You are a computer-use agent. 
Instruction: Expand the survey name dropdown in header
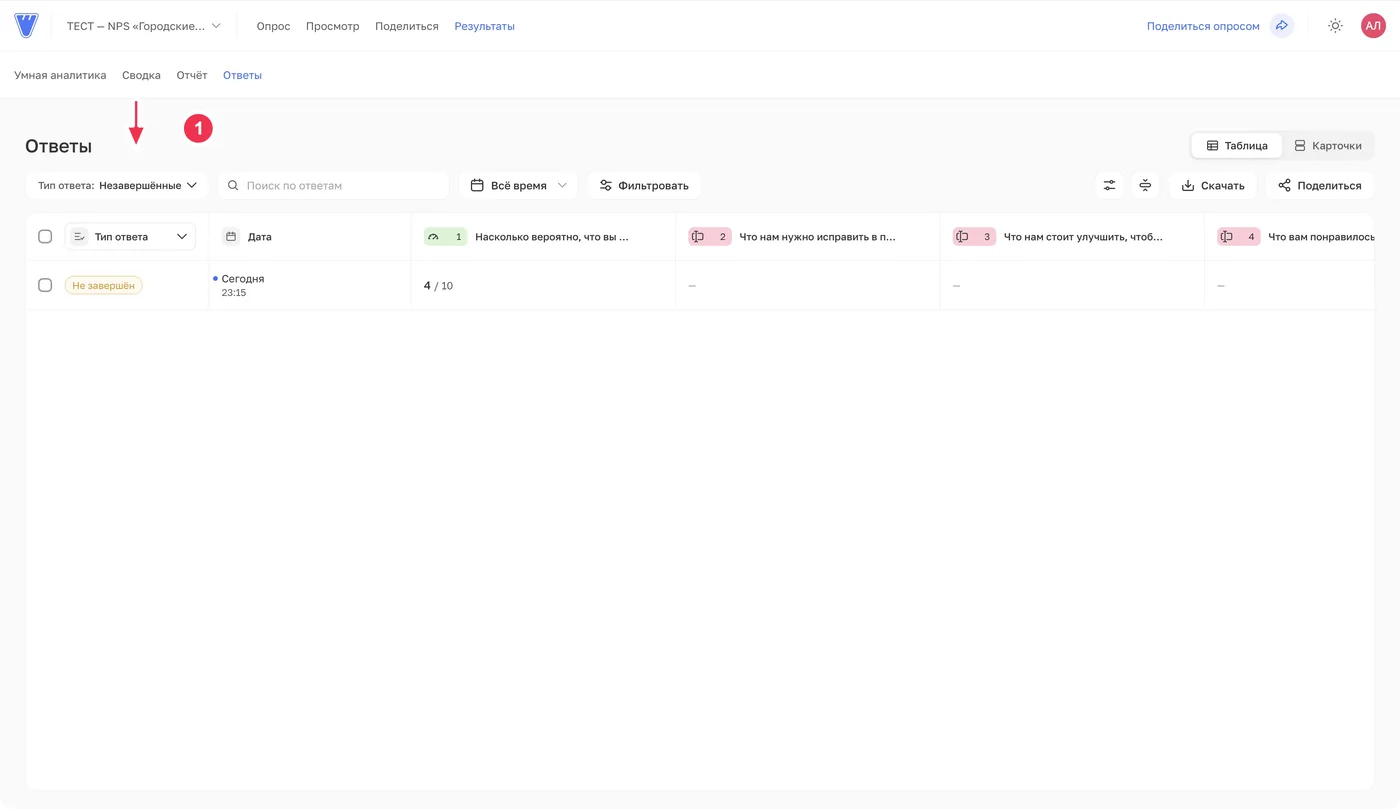143,26
